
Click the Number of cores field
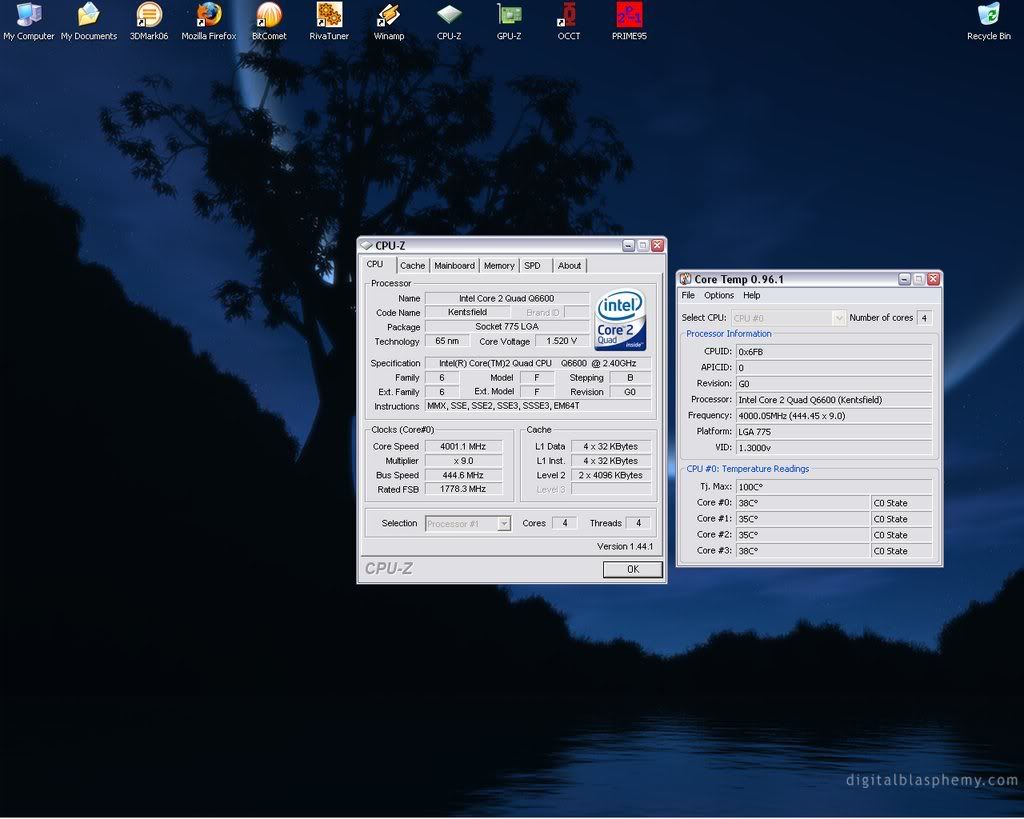pyautogui.click(x=926, y=318)
